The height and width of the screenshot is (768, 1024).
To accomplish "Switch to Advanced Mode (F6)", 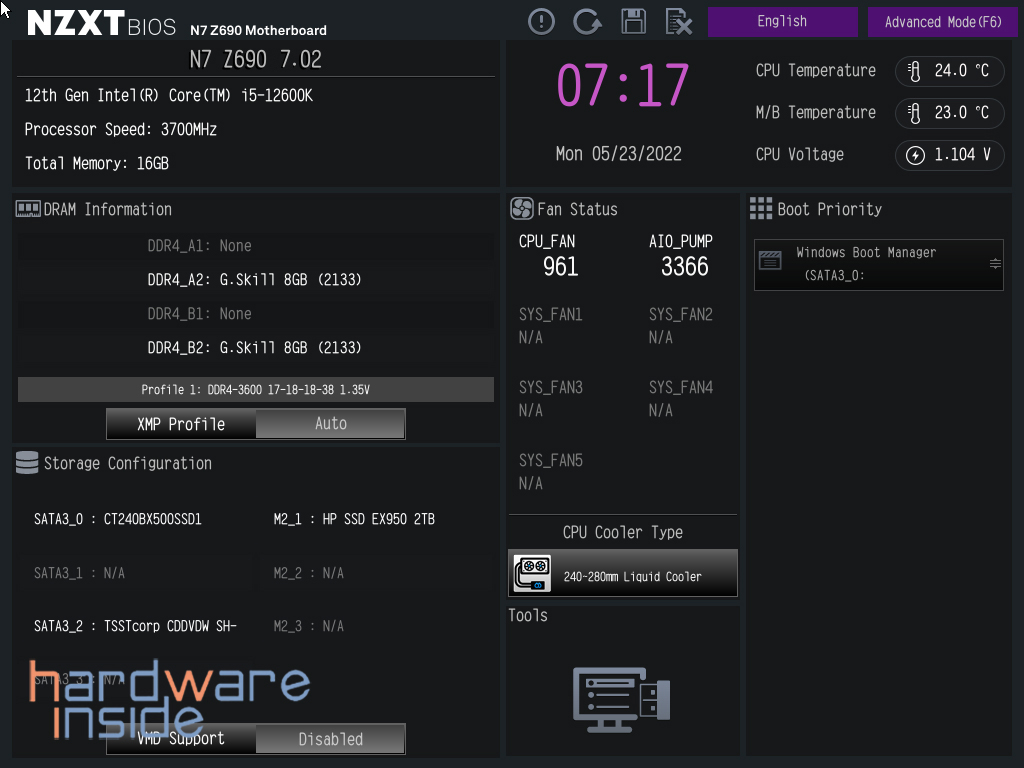I will tap(942, 21).
